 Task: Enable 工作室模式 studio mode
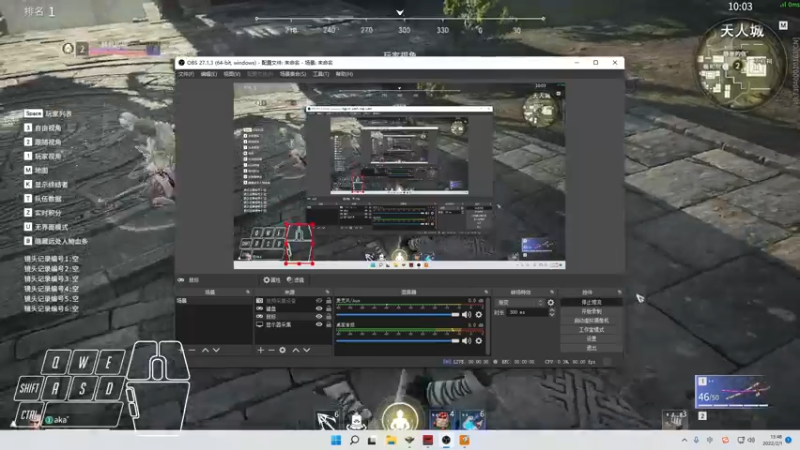pyautogui.click(x=591, y=330)
